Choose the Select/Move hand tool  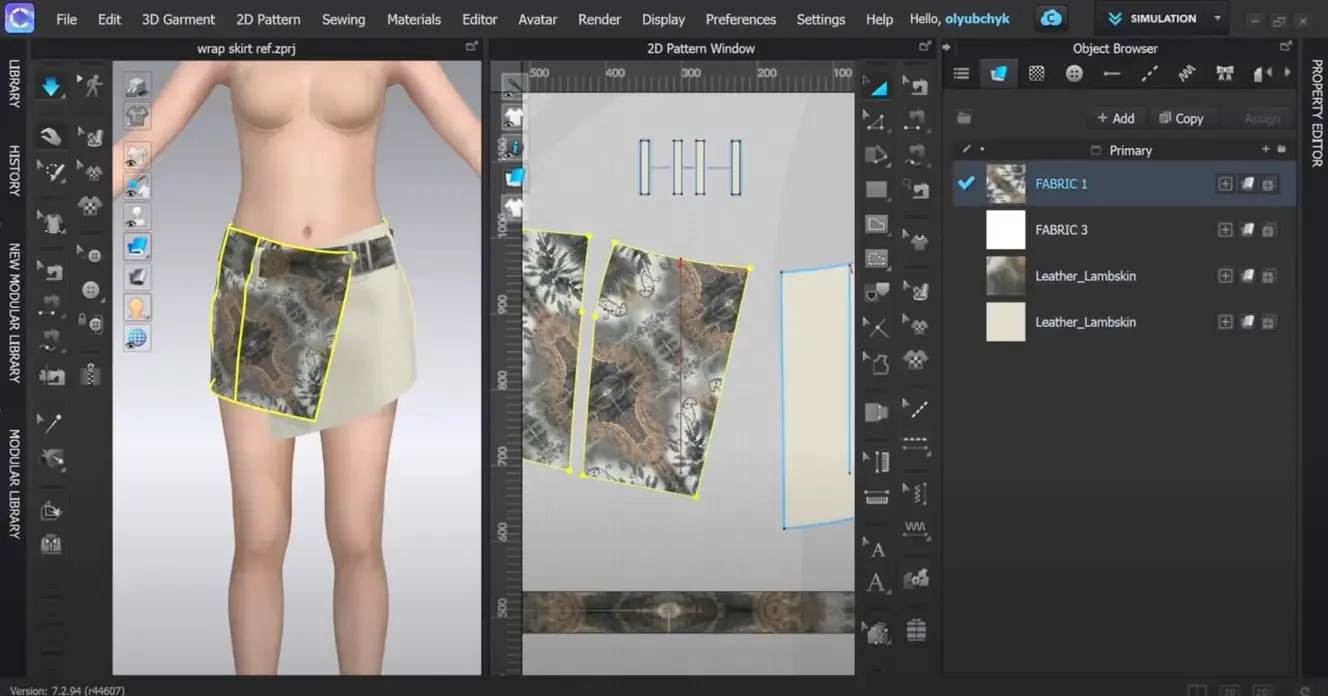tap(51, 135)
